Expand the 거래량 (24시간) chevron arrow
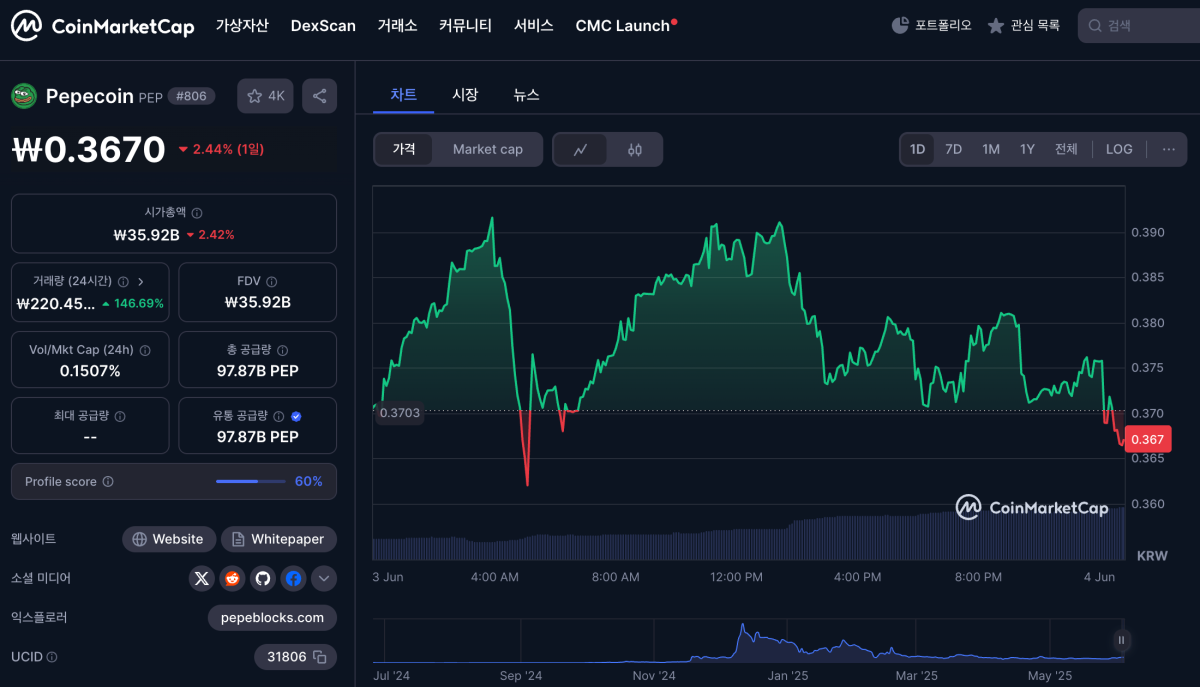The image size is (1200, 687). (x=141, y=282)
